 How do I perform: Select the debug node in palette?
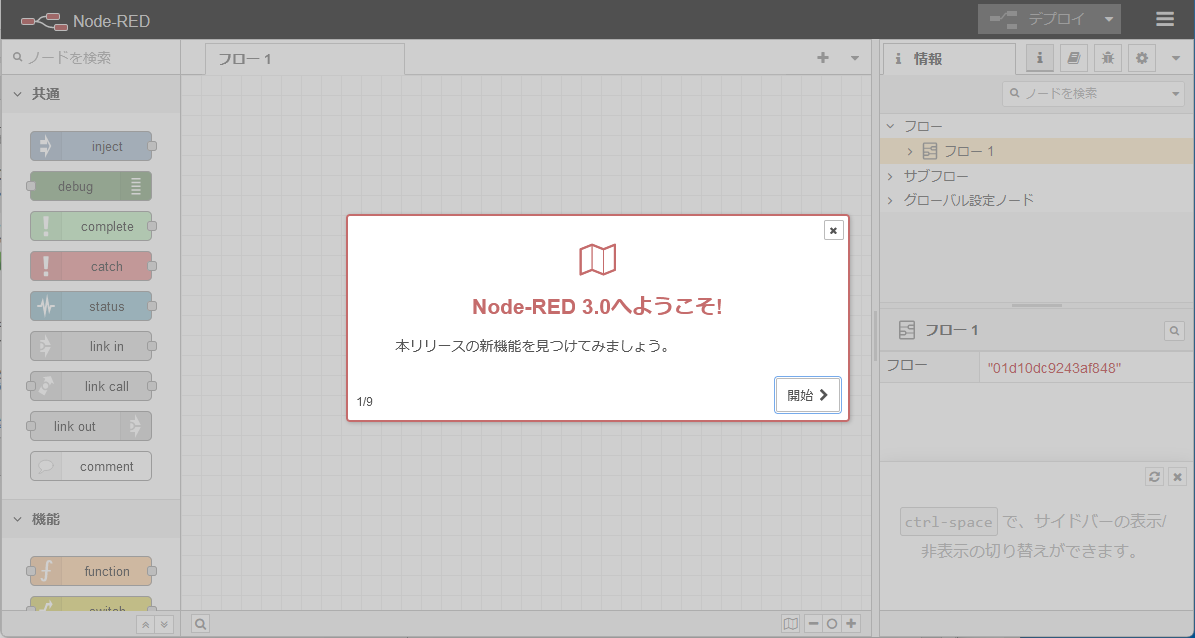coord(91,186)
